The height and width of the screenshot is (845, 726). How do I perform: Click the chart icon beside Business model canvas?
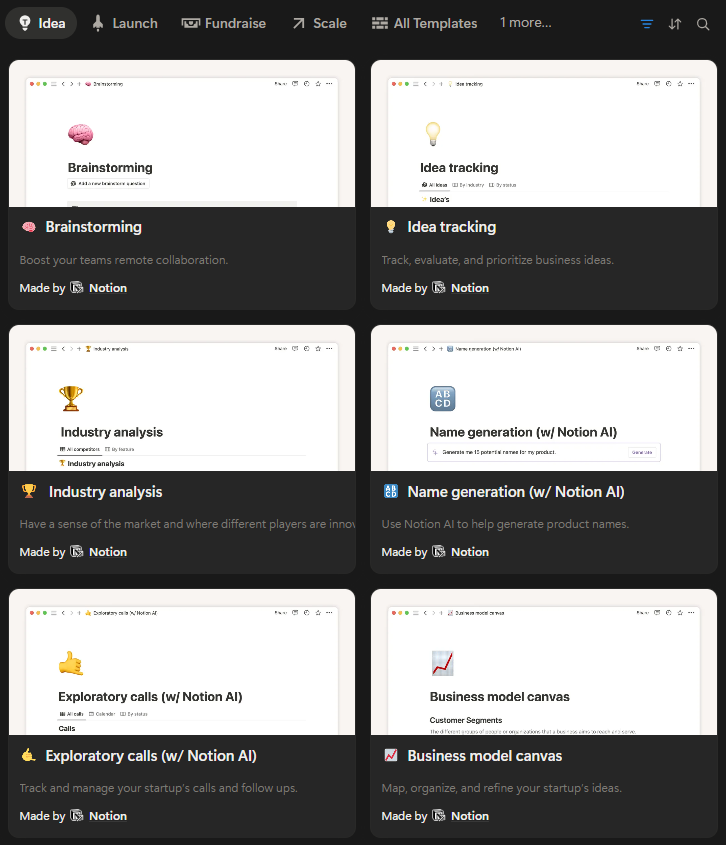pos(391,756)
